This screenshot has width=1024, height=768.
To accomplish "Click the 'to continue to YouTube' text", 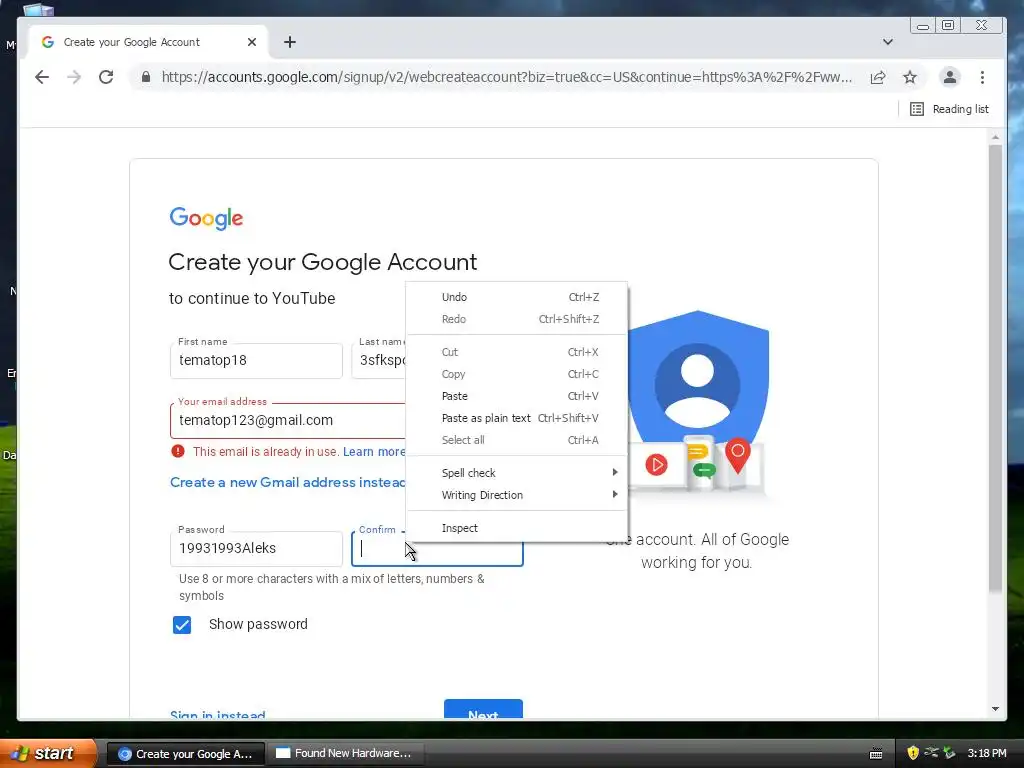I will pyautogui.click(x=252, y=298).
